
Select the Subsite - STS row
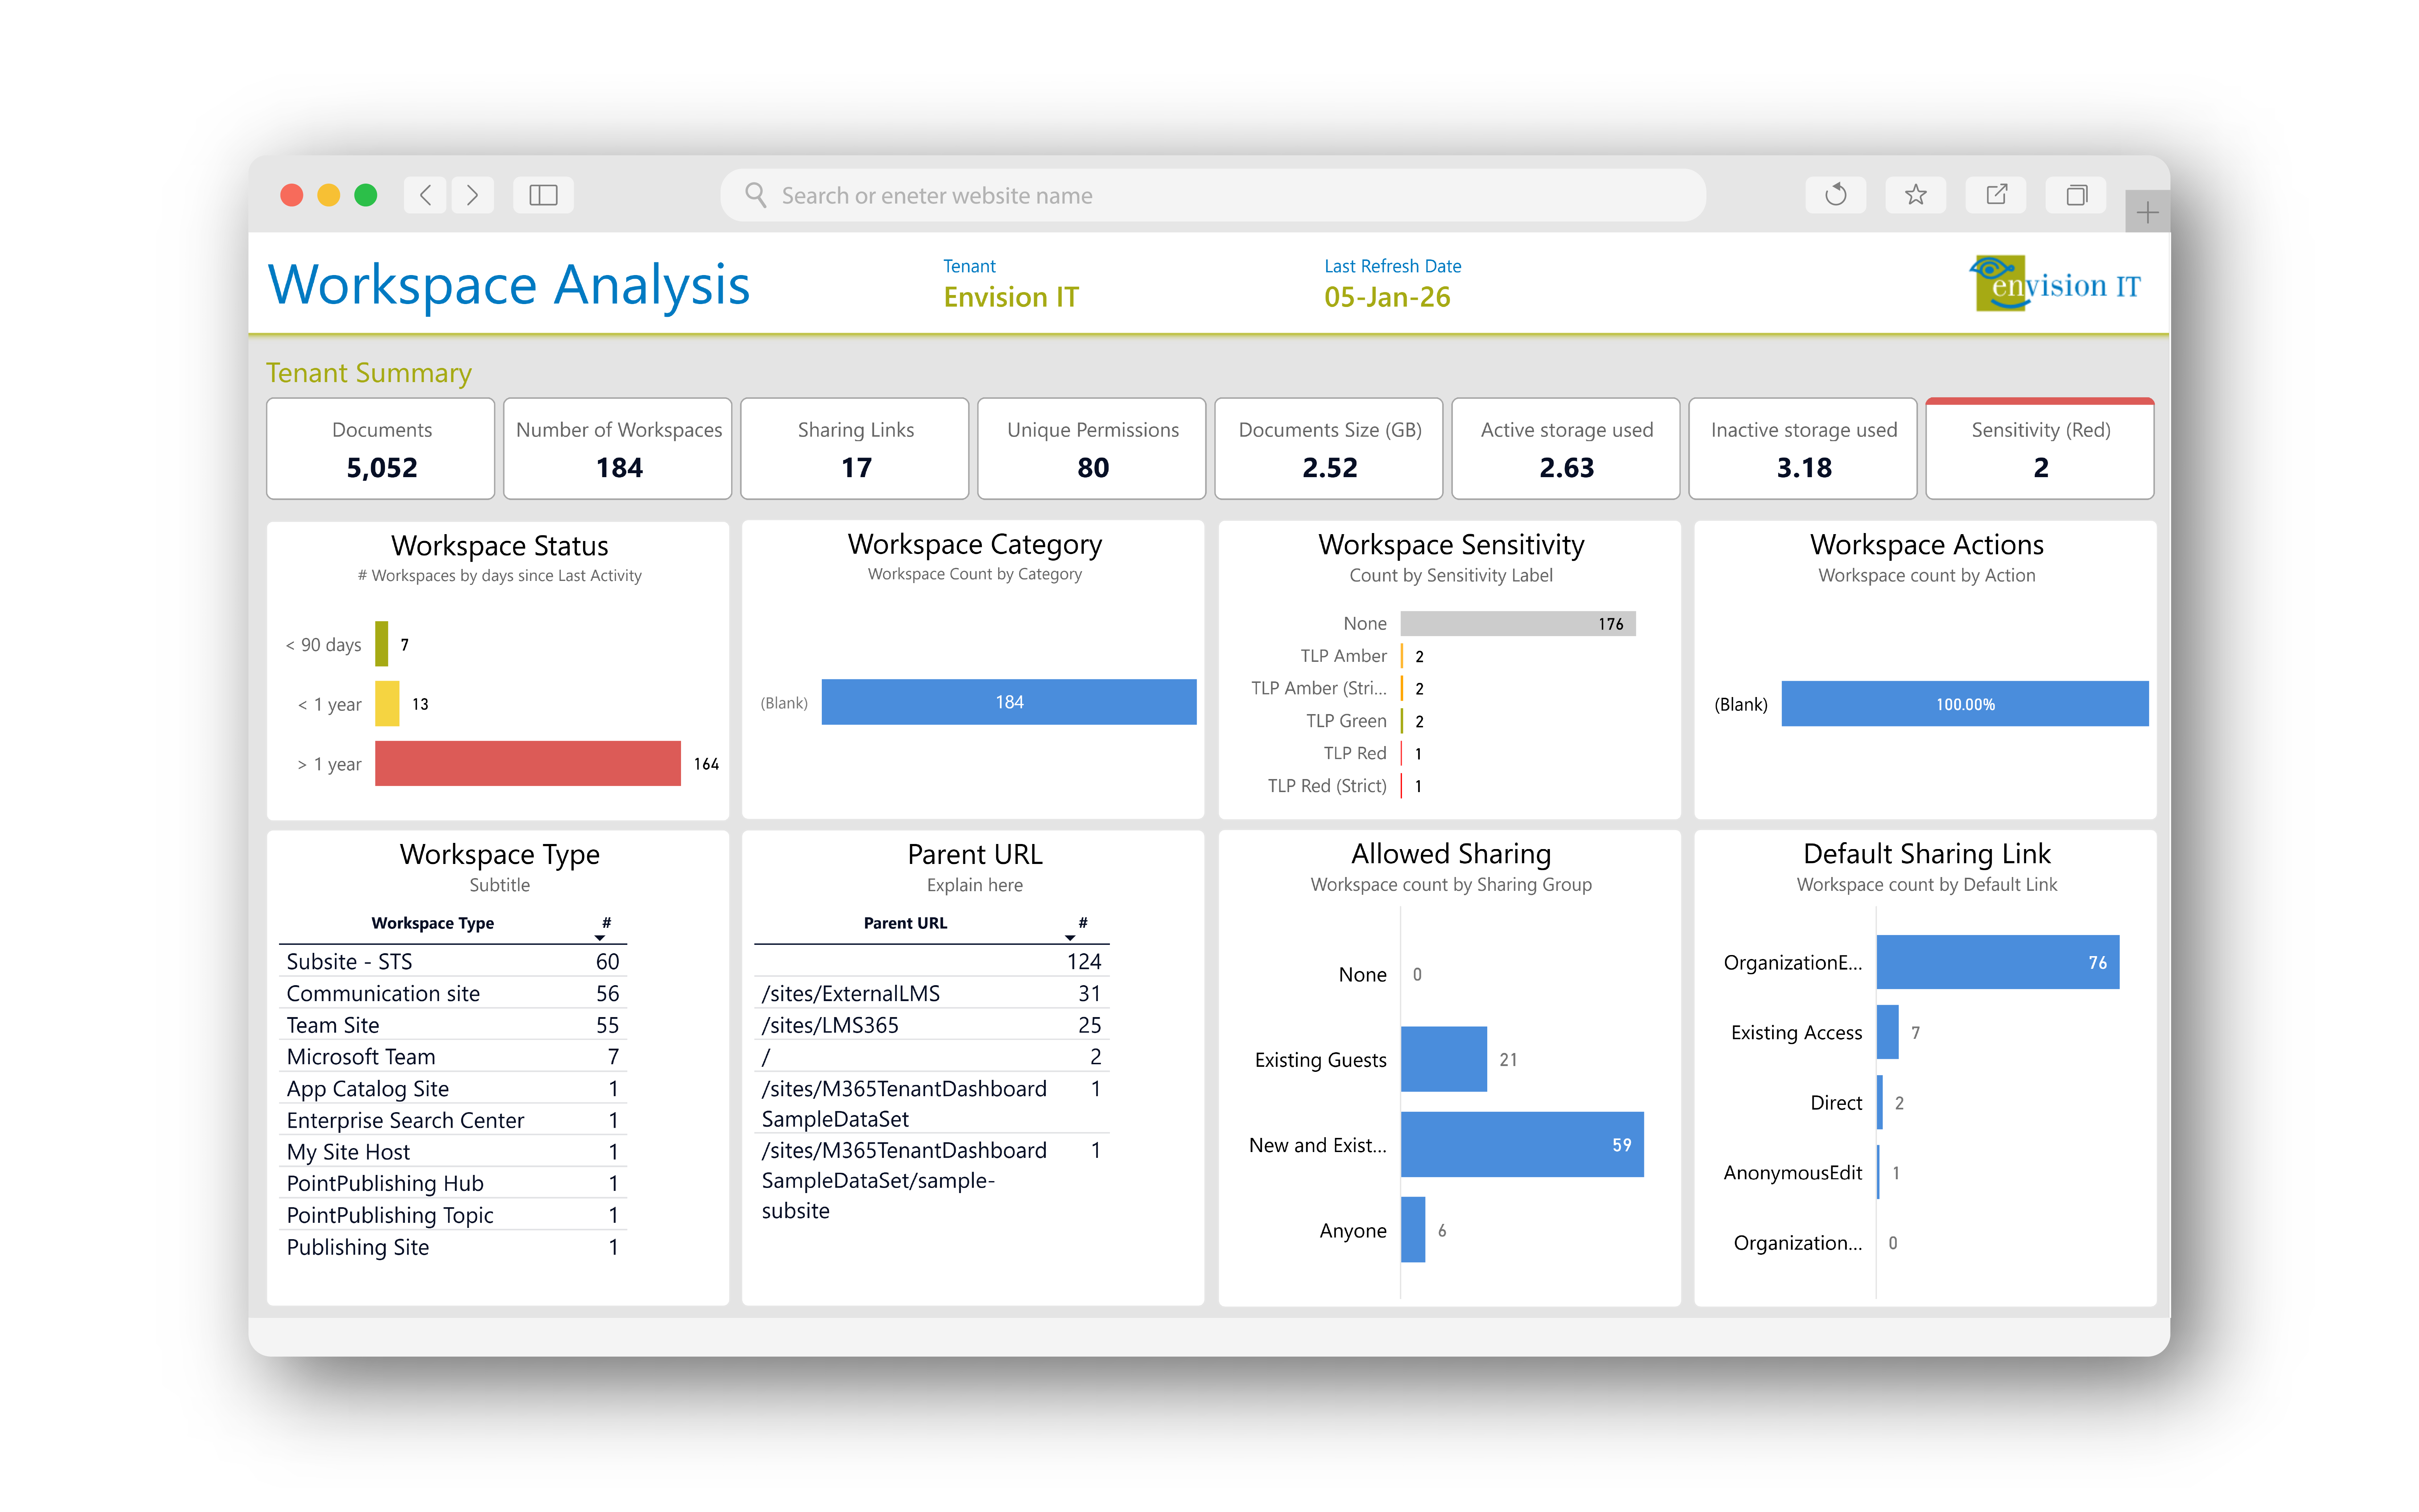453,961
